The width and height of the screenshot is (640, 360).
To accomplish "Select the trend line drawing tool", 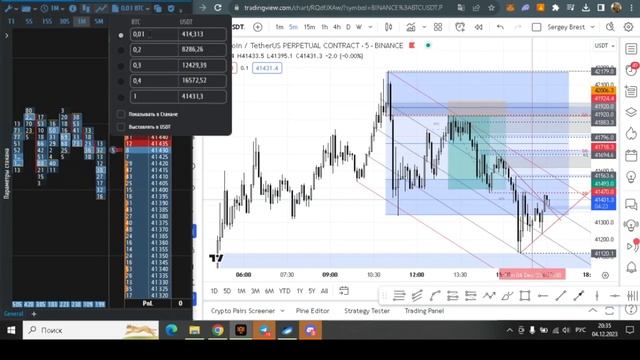I will (x=561, y=296).
